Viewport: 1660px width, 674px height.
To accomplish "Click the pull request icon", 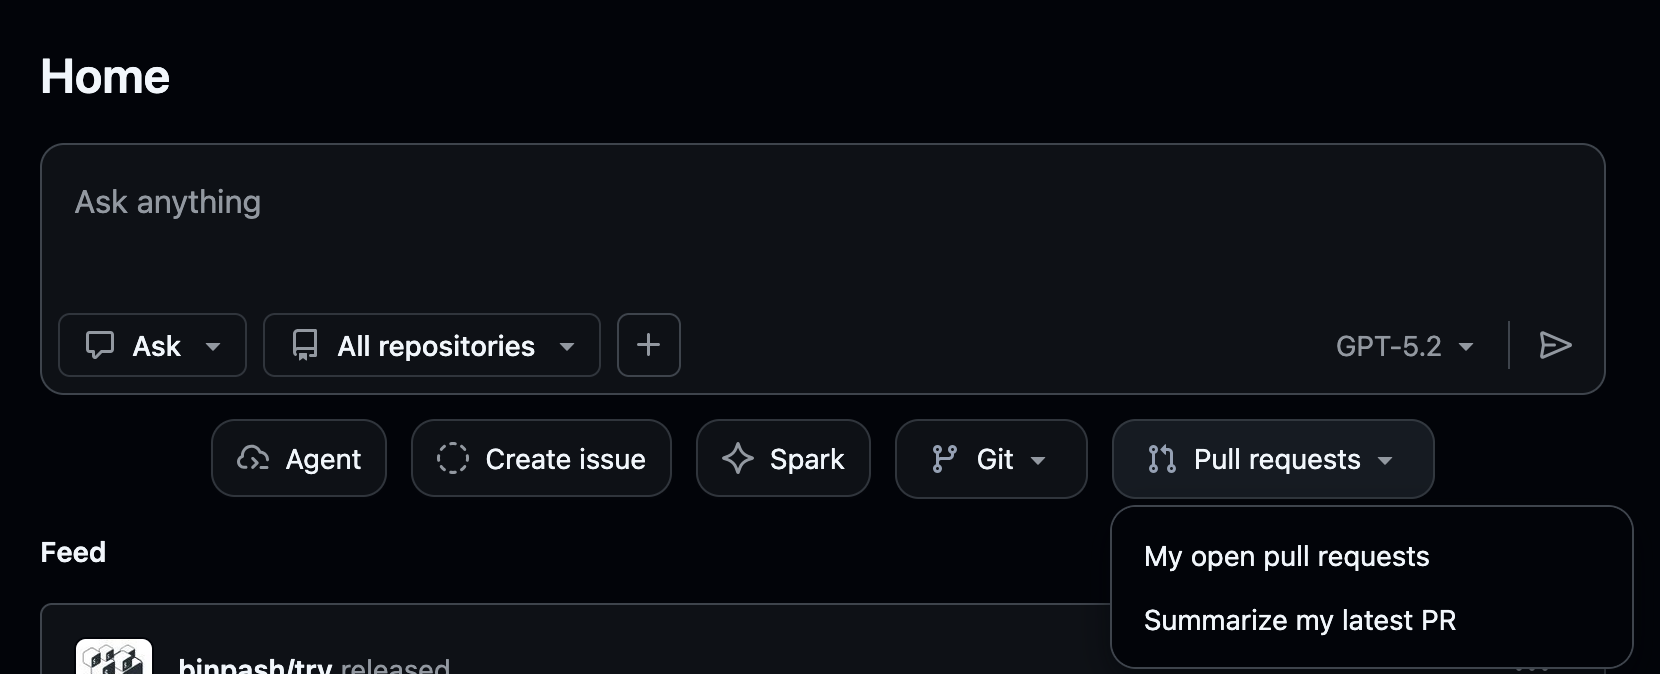I will click(1161, 459).
